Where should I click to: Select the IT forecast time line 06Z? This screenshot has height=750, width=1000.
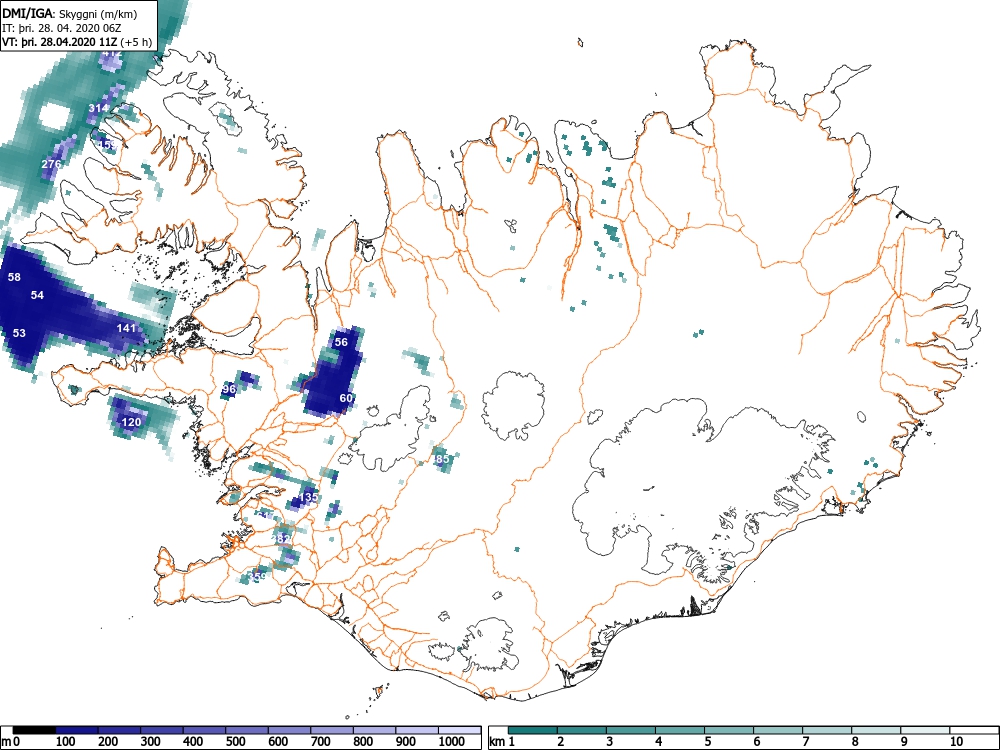tap(62, 28)
